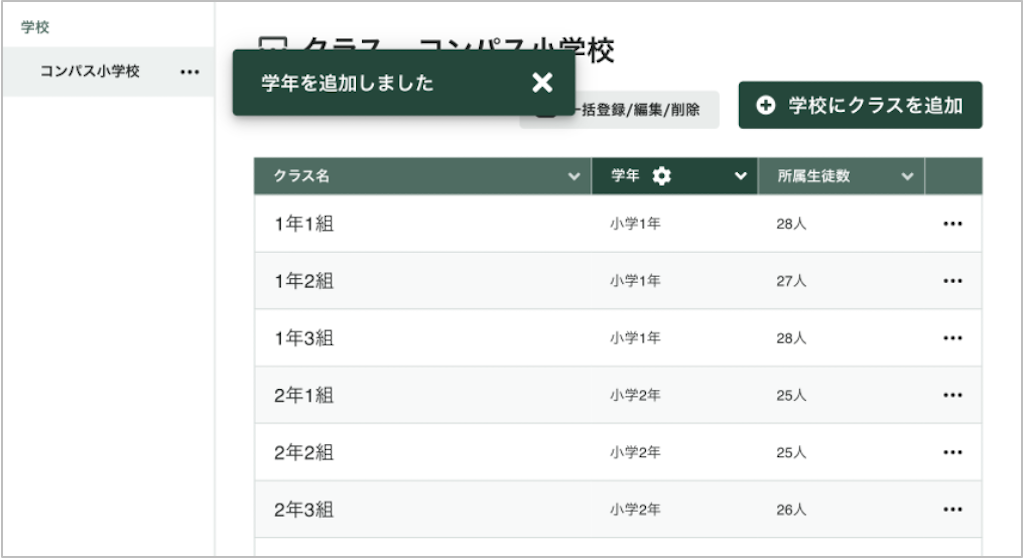Click the gear icon in 学年 column header

662,176
